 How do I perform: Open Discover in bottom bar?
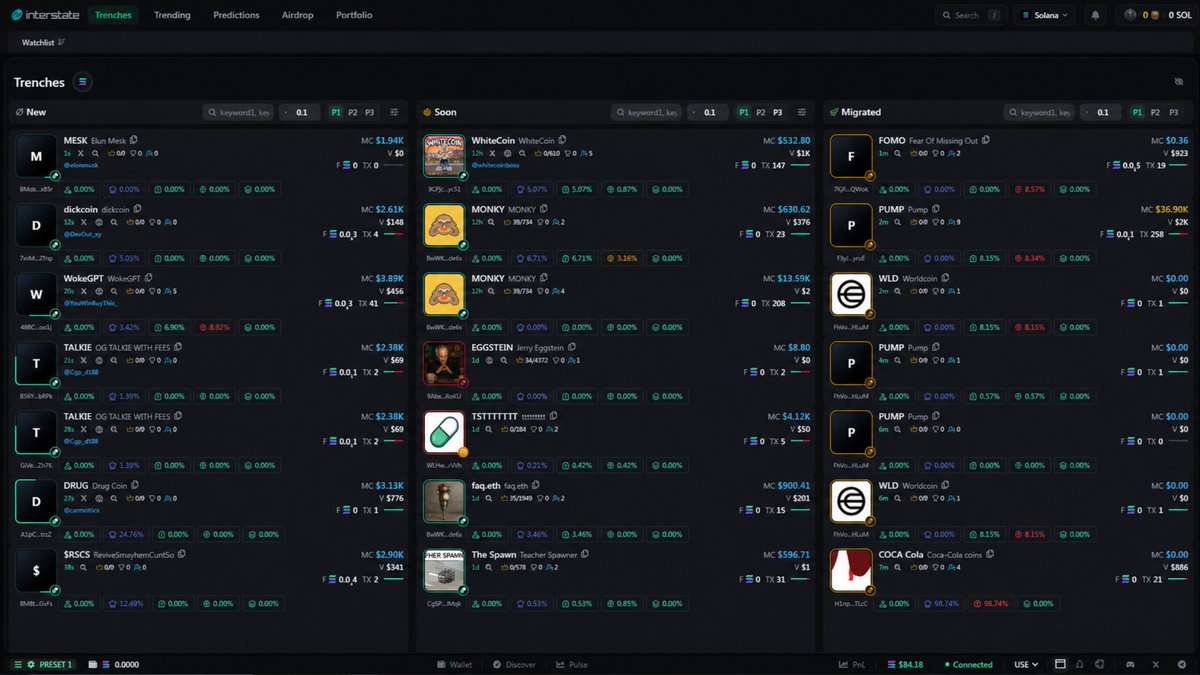click(x=514, y=664)
